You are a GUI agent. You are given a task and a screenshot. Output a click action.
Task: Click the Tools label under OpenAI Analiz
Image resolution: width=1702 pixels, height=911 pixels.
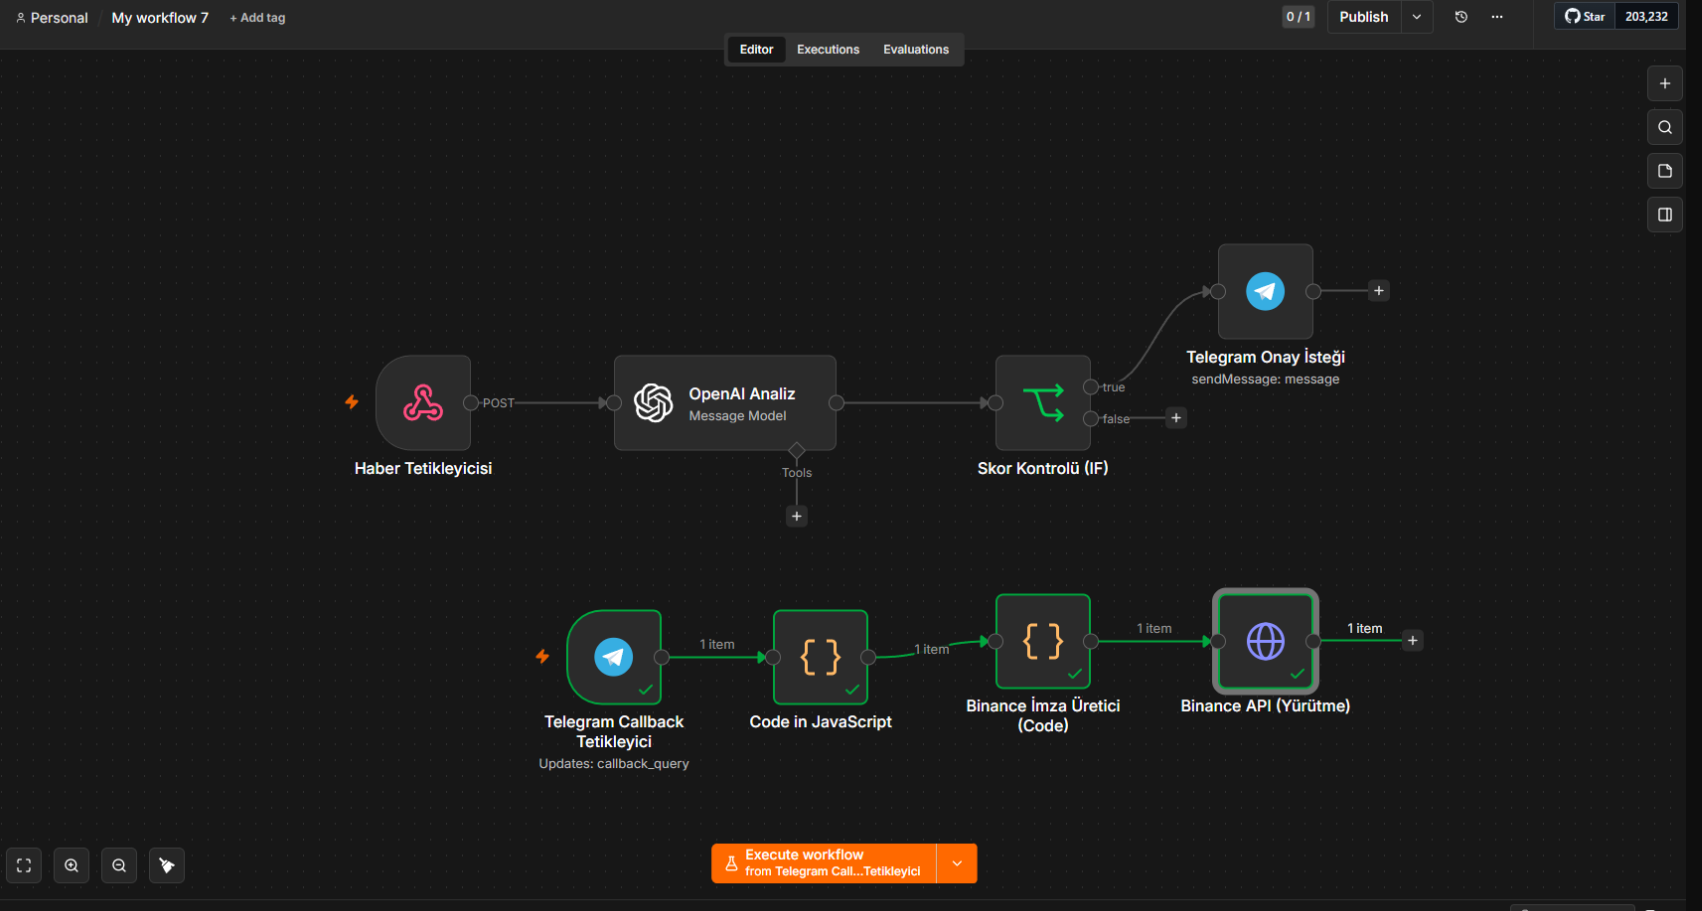(797, 473)
